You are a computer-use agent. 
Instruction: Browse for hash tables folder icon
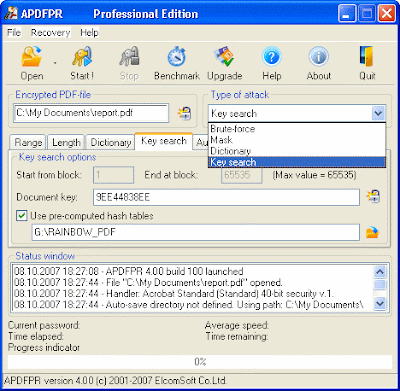click(373, 232)
